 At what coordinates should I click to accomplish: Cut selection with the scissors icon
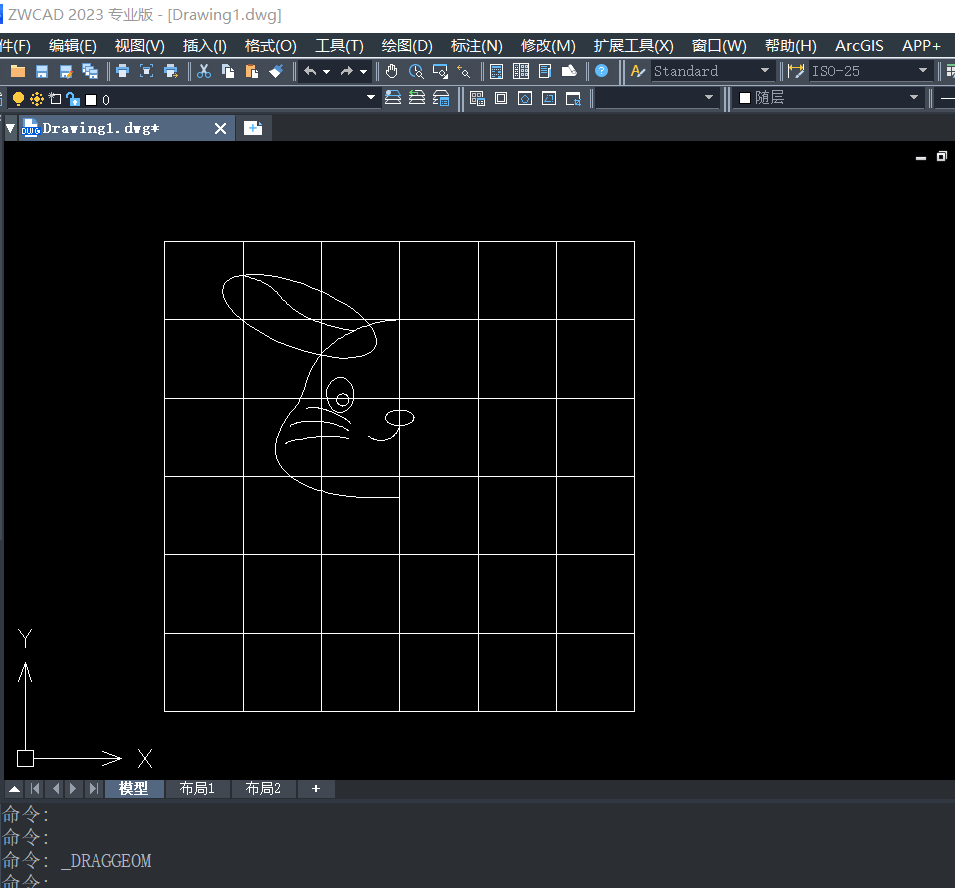tap(204, 71)
